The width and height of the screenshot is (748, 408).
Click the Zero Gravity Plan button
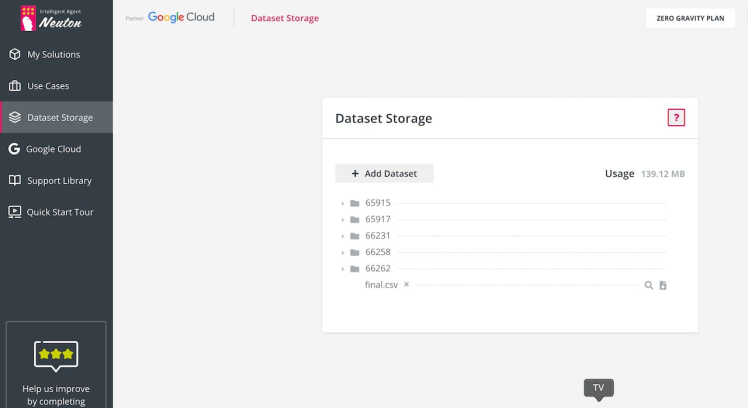690,18
